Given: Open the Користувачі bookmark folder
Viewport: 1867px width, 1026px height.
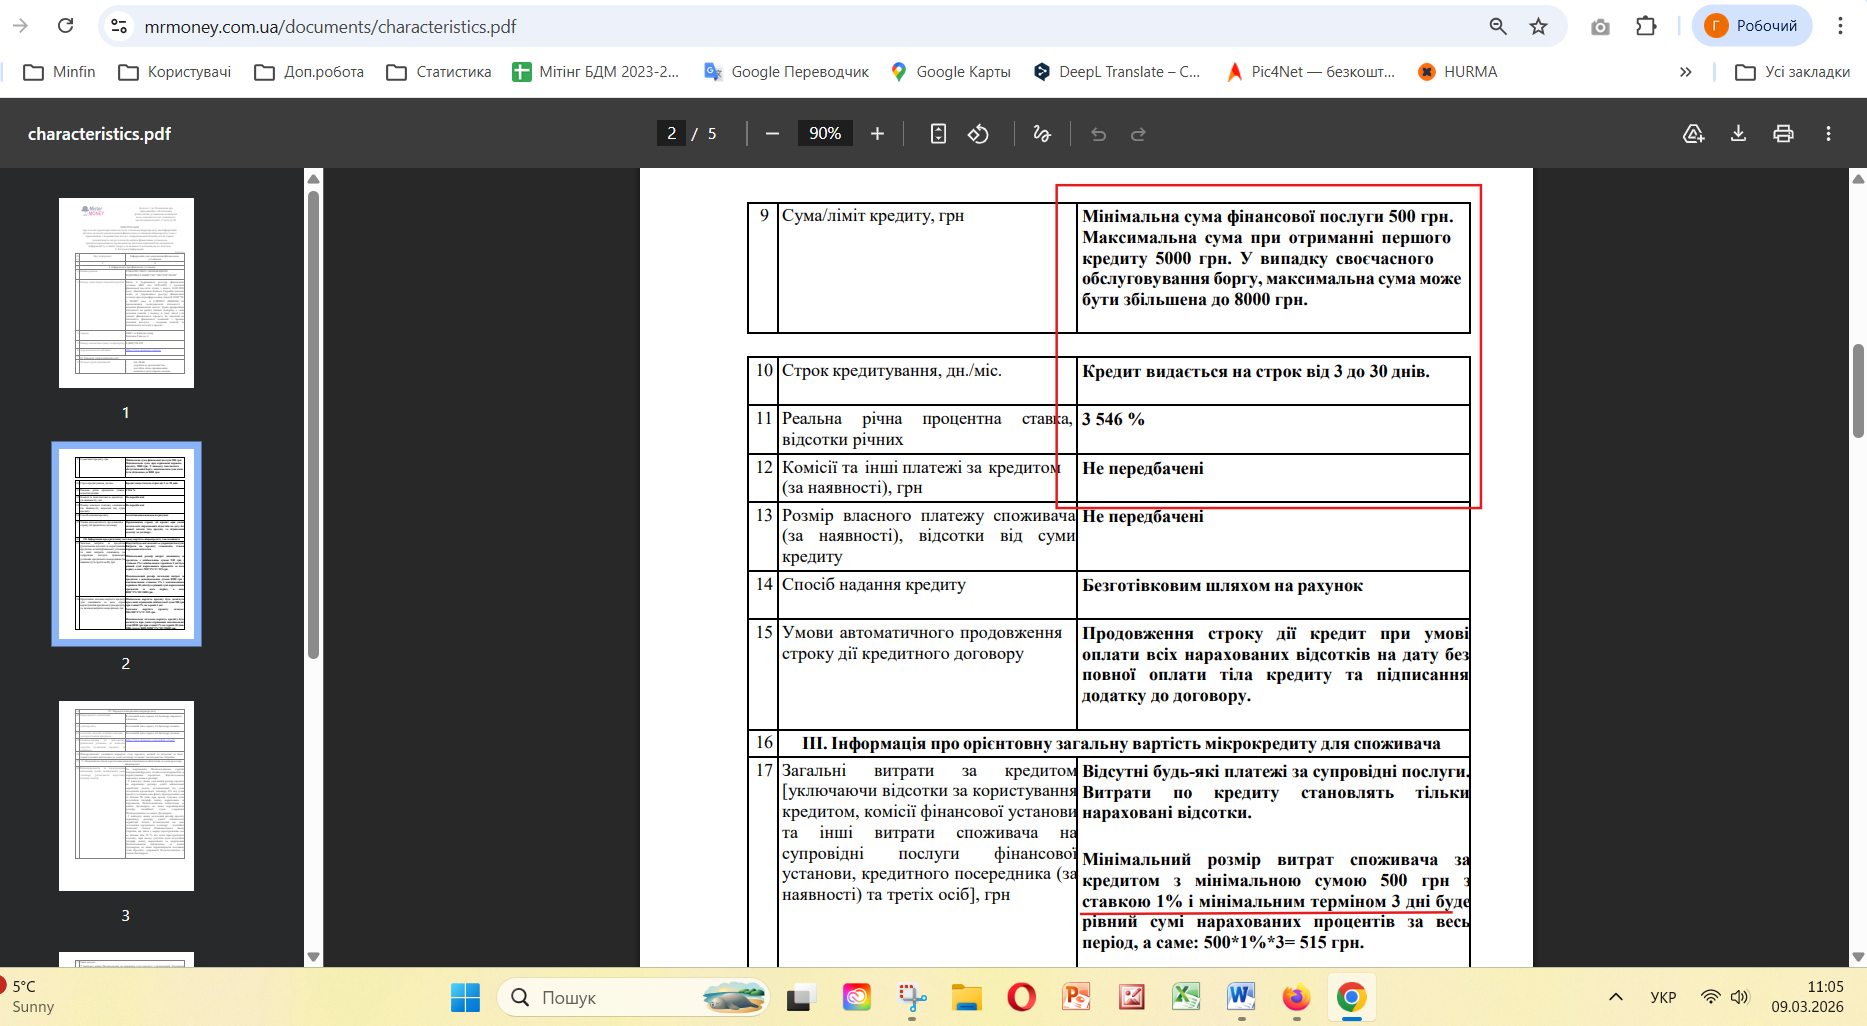Looking at the screenshot, I should click(175, 72).
